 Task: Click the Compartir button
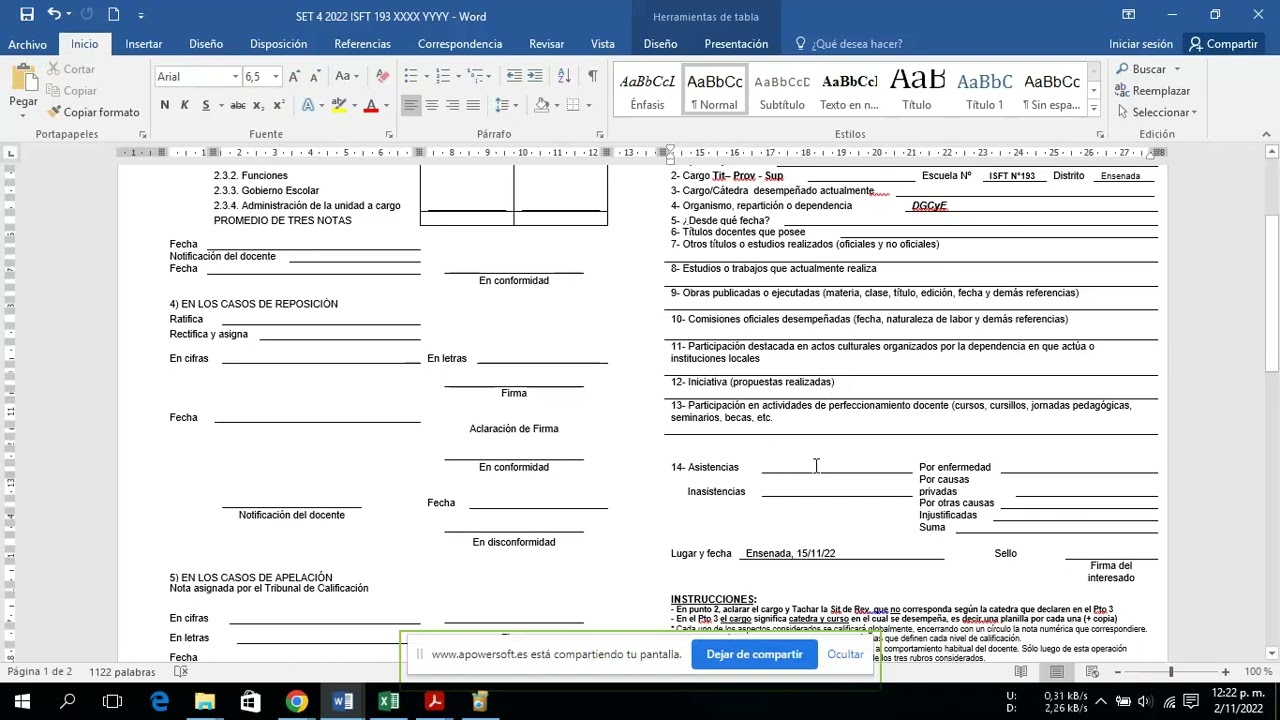point(1222,44)
